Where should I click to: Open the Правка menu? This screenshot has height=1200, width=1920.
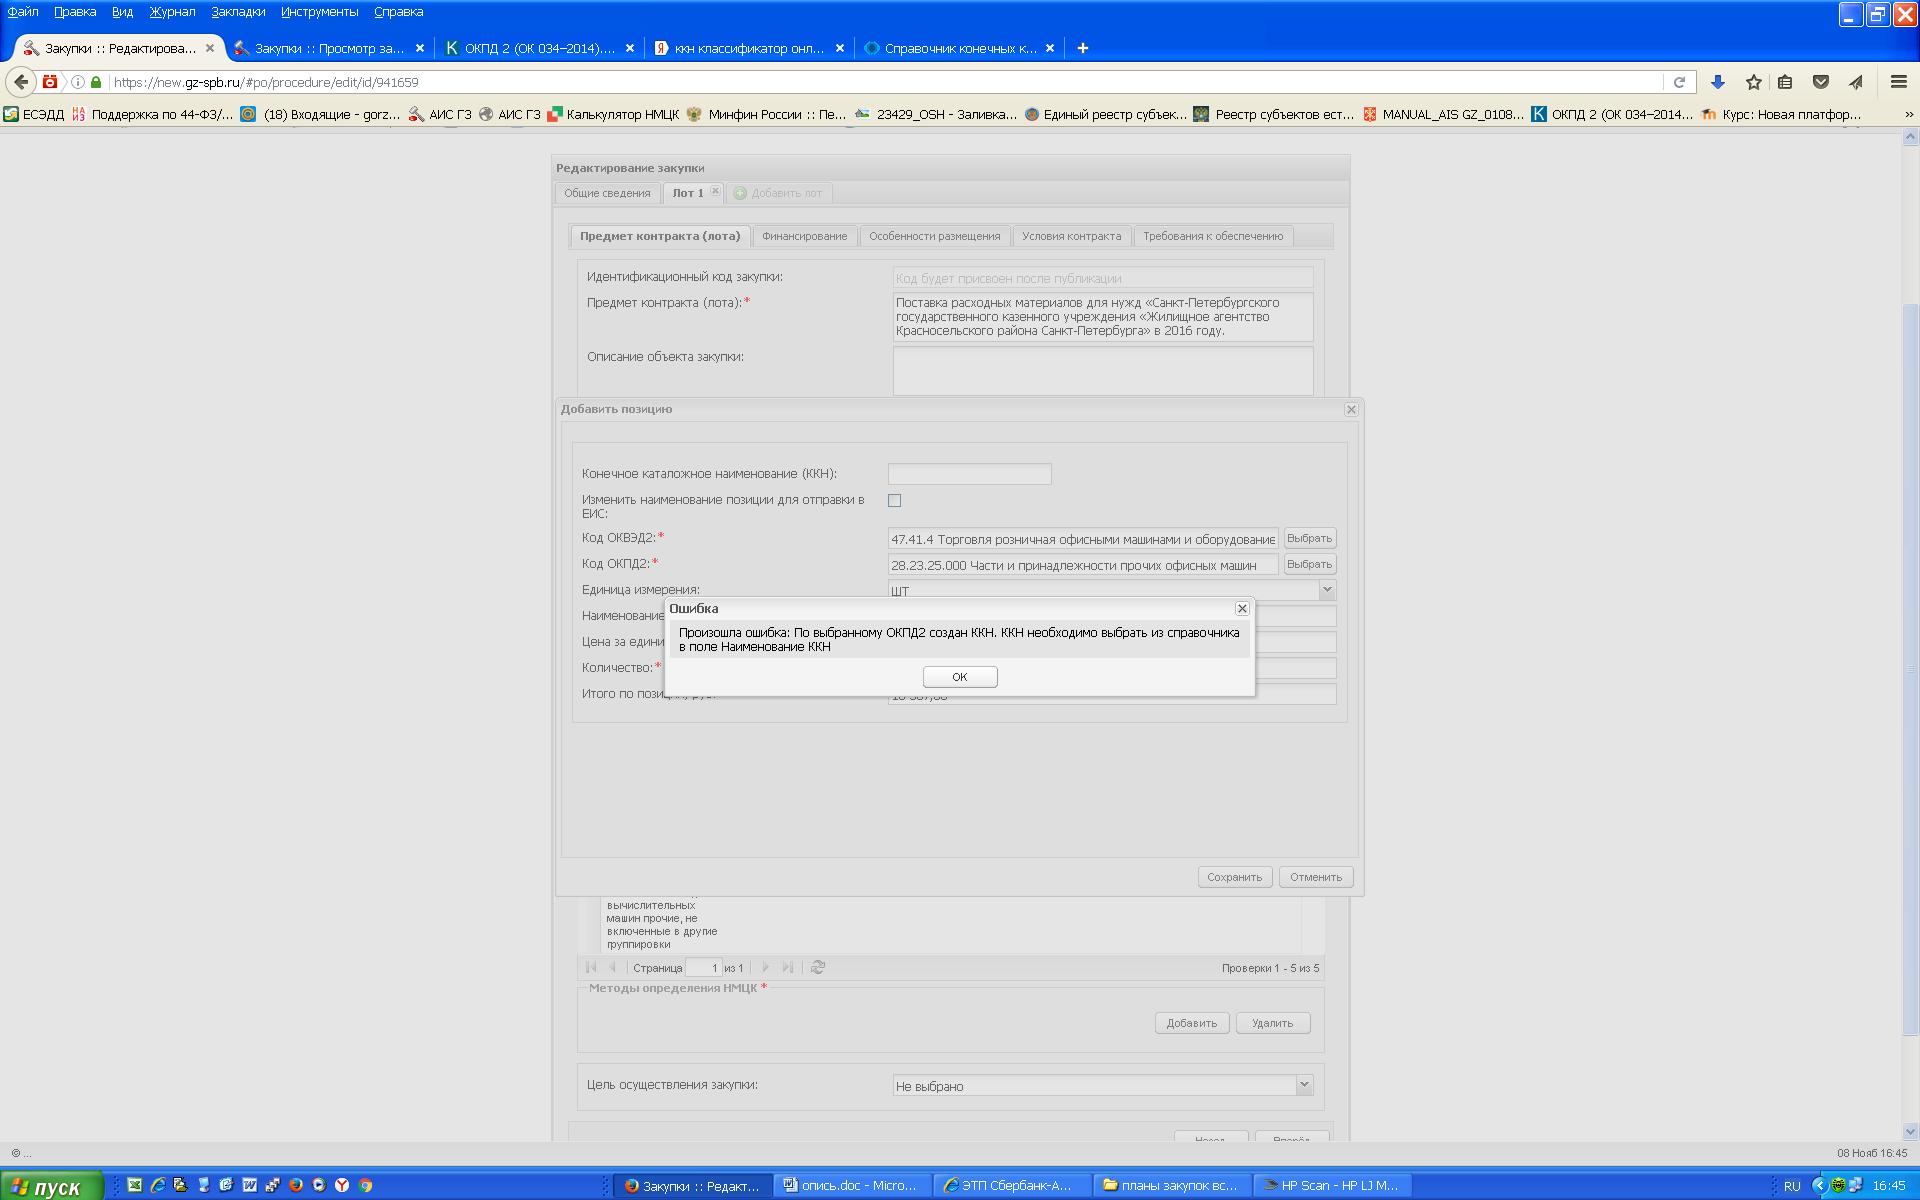tap(75, 12)
